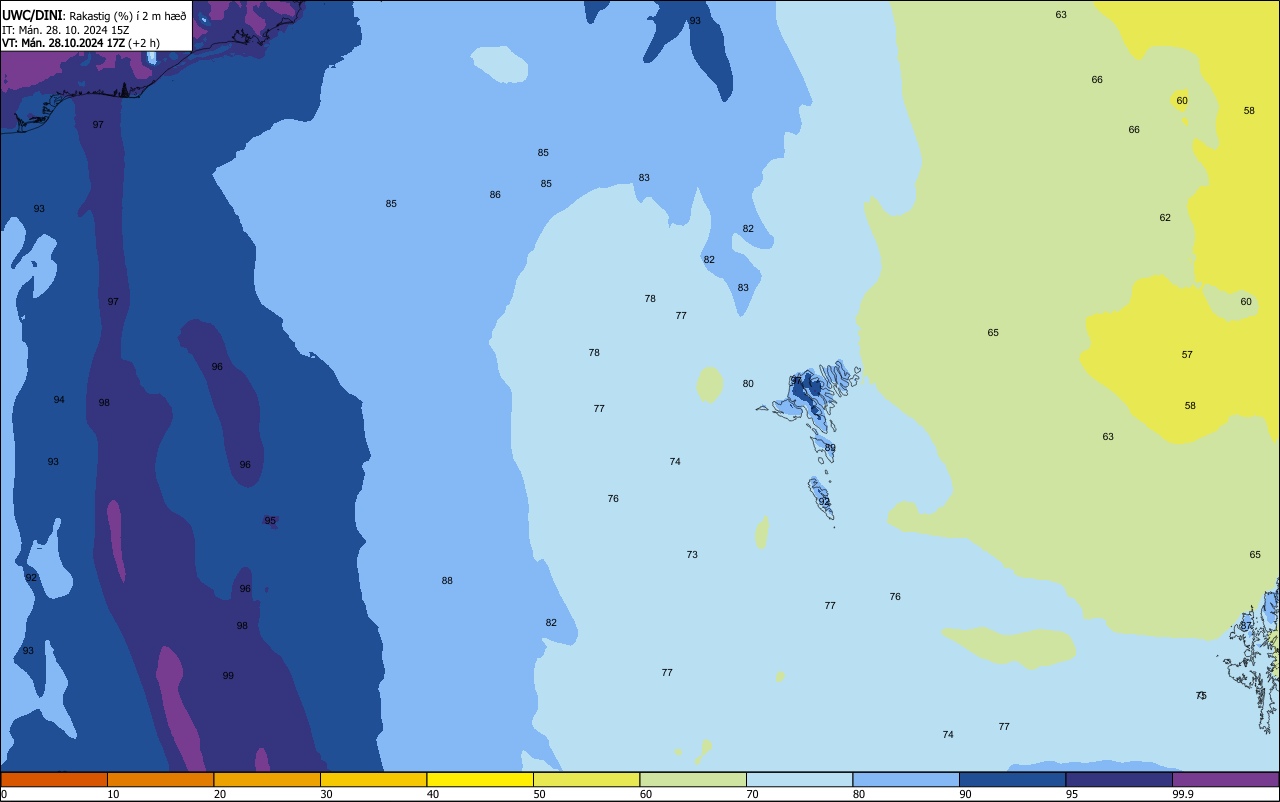This screenshot has width=1280, height=802.
Task: Click the medium blue 80–90 legend swatch
Action: coord(906,779)
